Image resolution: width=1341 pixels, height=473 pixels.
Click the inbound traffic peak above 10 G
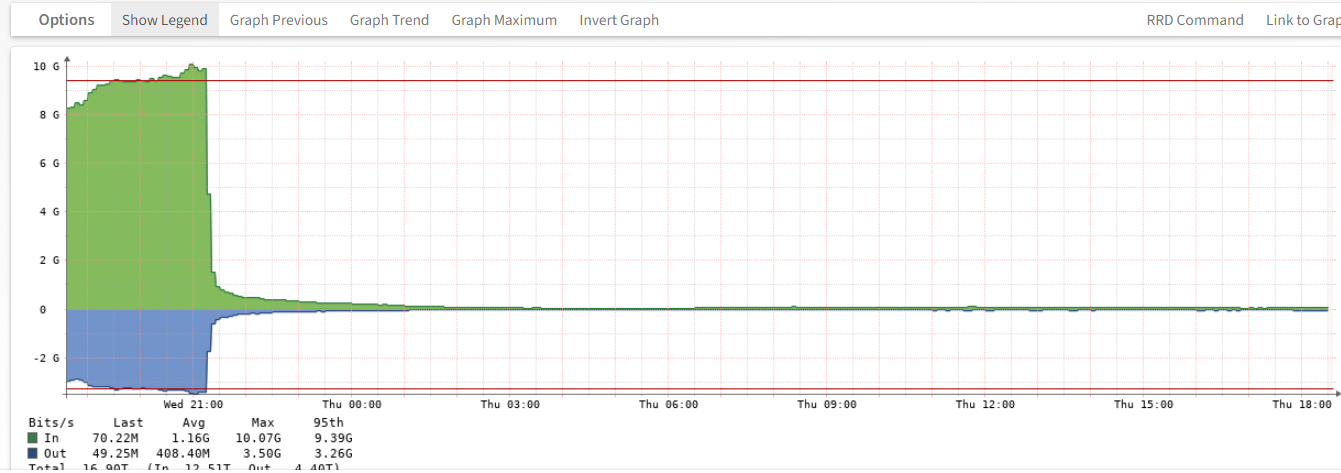(192, 67)
